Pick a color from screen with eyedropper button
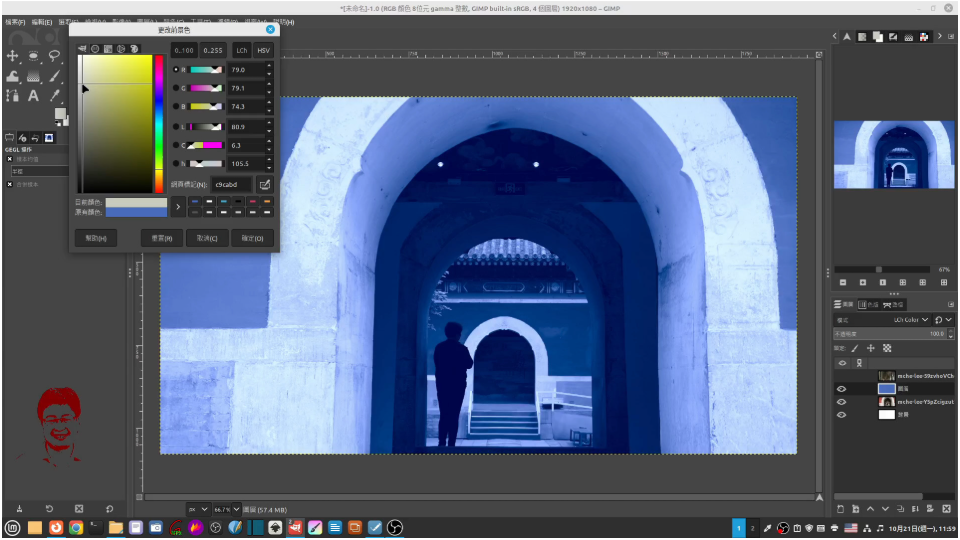 tap(264, 184)
